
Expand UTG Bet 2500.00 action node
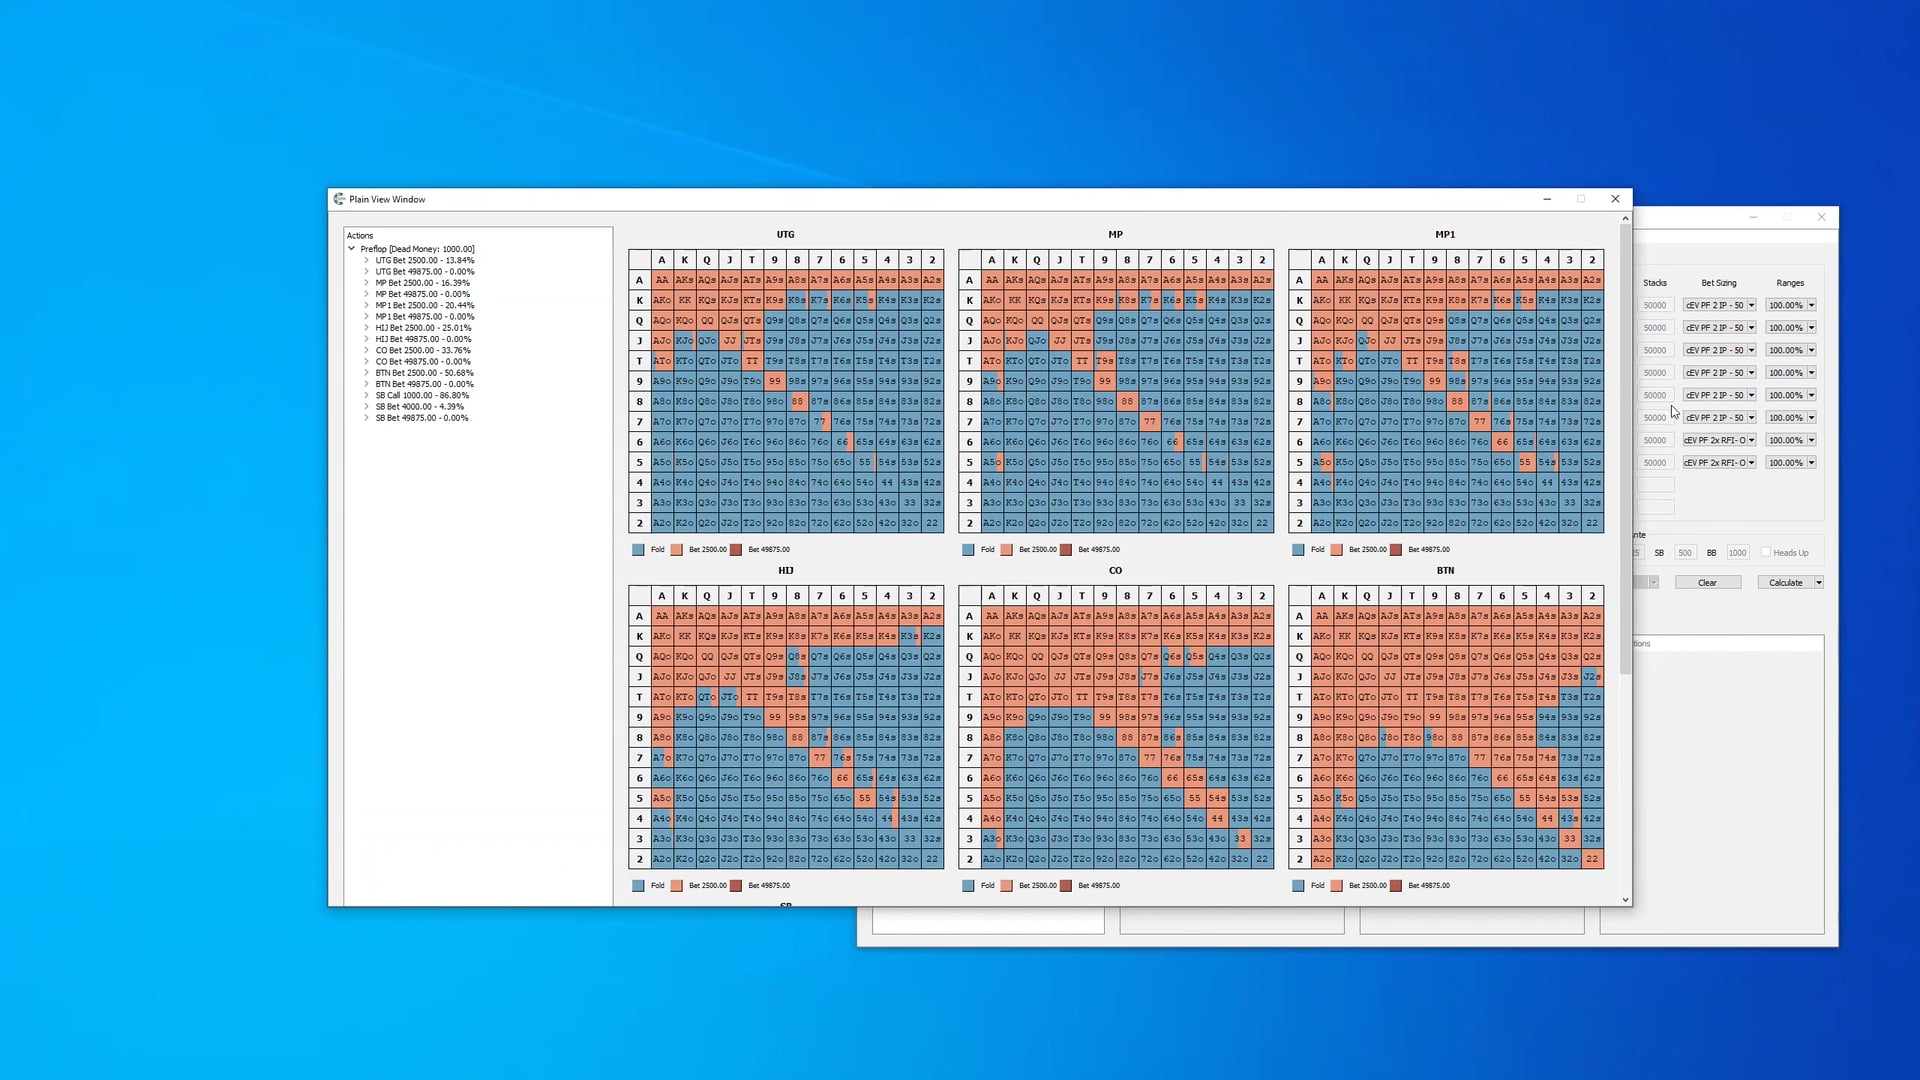[367, 260]
